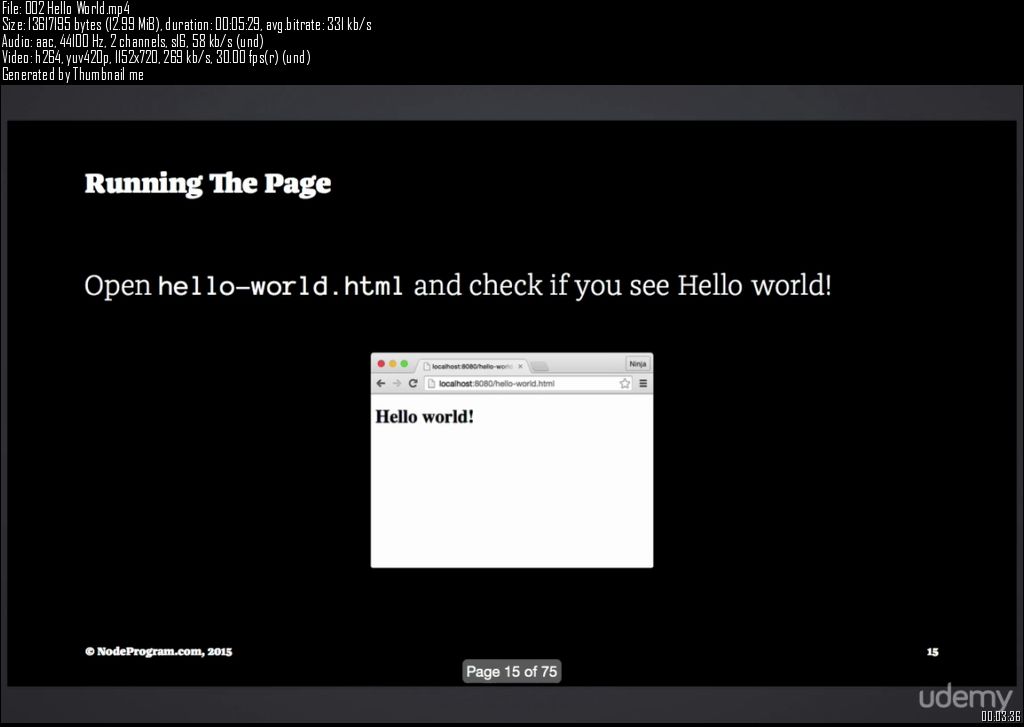Screen dimensions: 1024x727
Task: Click slide number 15 at bottom right
Action: point(933,652)
